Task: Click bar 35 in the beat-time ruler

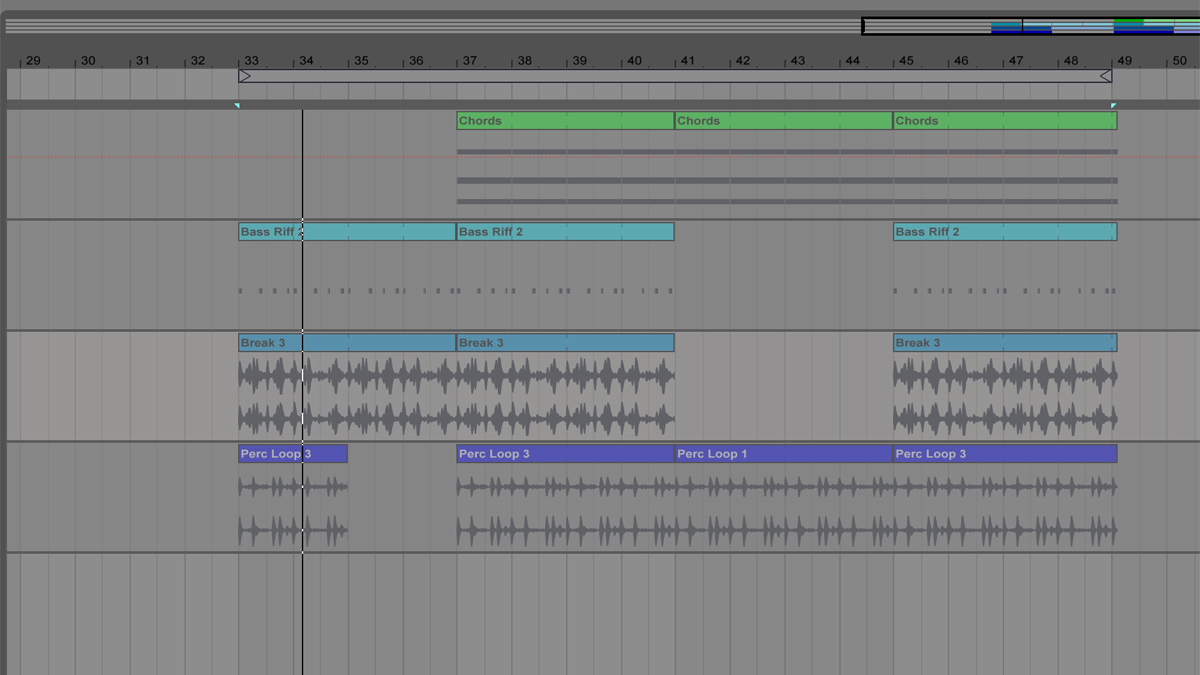Action: pyautogui.click(x=361, y=61)
